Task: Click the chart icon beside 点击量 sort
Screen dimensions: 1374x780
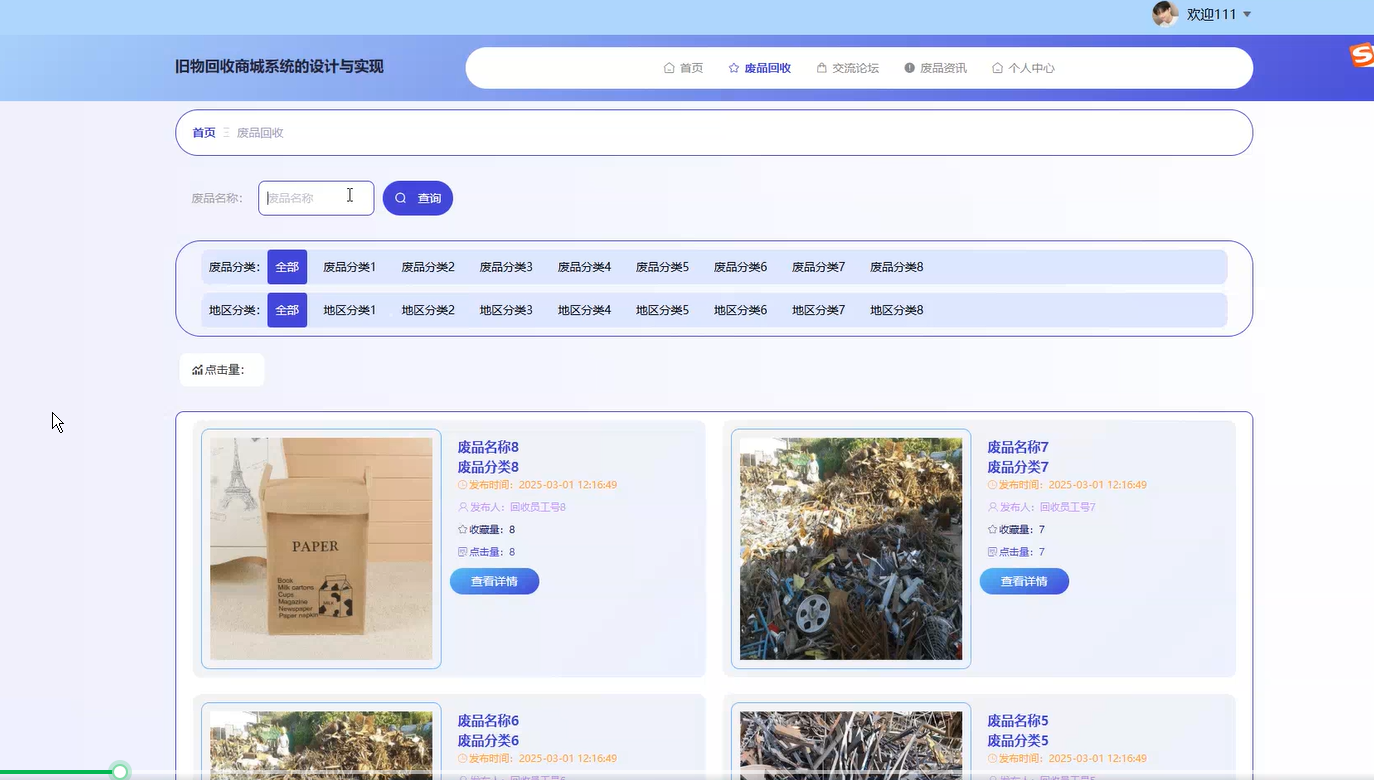Action: [x=197, y=370]
